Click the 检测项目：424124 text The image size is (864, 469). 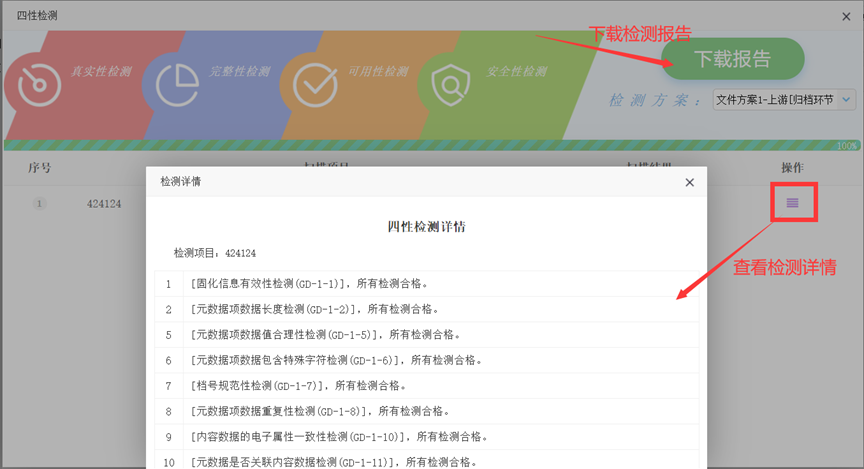point(215,254)
